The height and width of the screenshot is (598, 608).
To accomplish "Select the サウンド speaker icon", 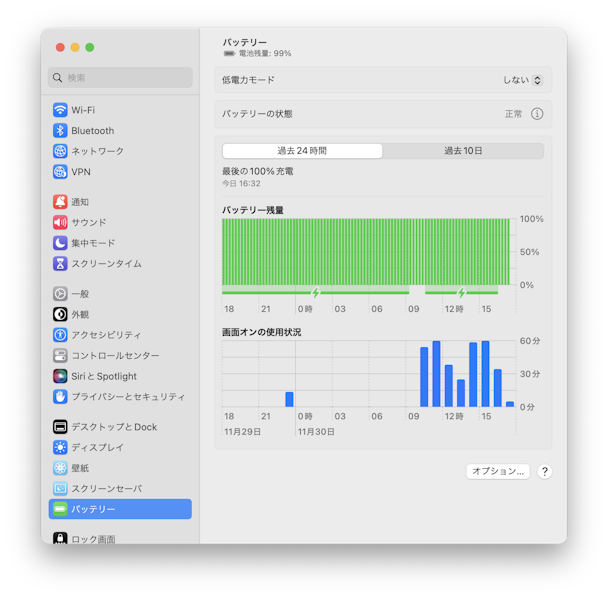I will (60, 222).
